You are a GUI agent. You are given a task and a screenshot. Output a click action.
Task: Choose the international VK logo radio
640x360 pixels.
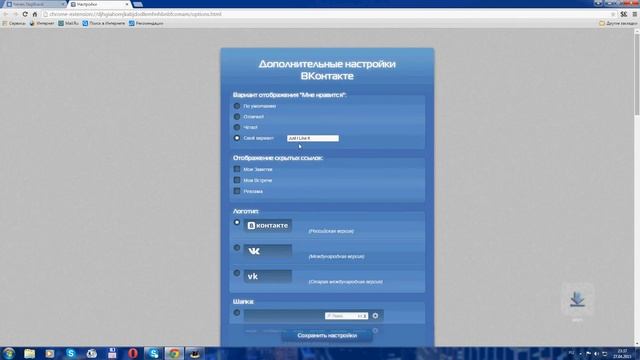pyautogui.click(x=237, y=248)
